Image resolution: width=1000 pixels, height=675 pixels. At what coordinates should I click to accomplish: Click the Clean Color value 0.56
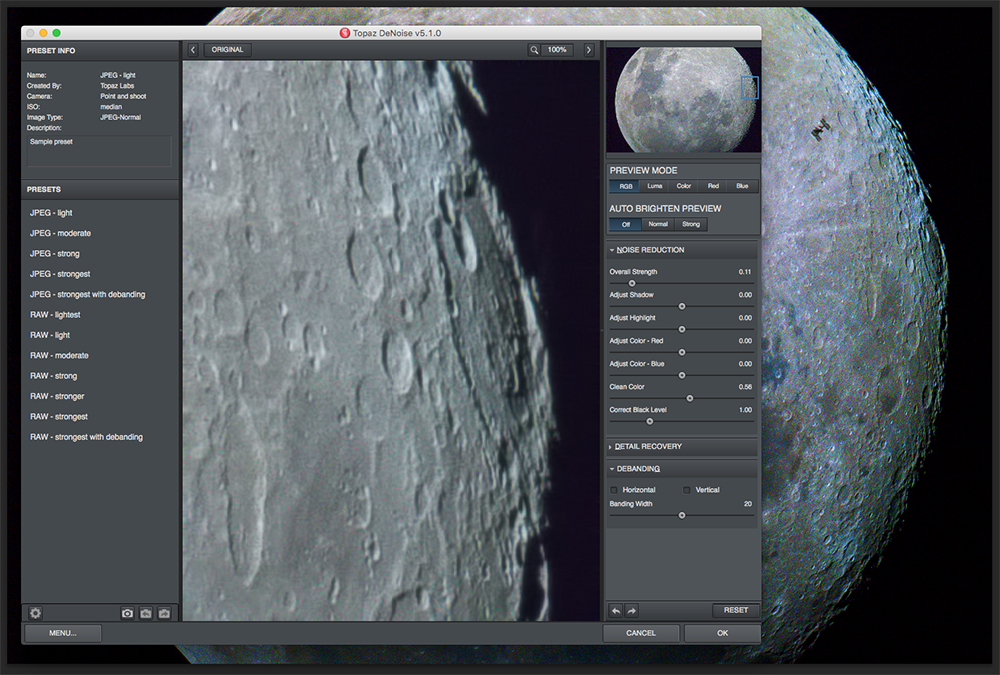click(745, 387)
